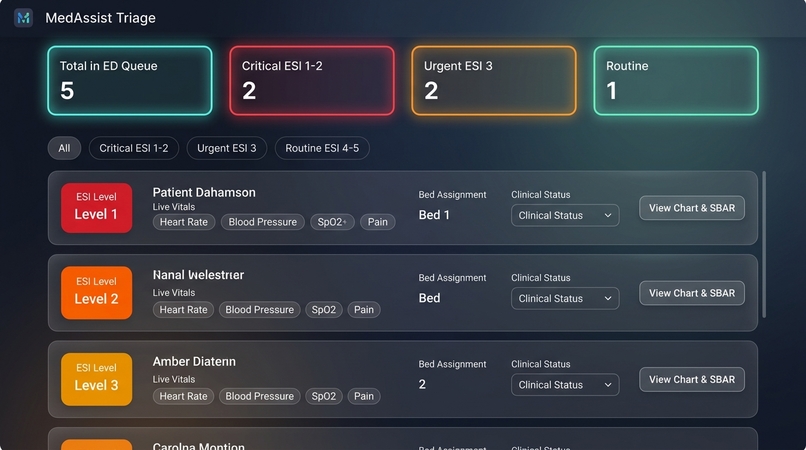The image size is (806, 450).
Task: Open Clinical Status dropdown for Amber Diatenn
Action: [565, 385]
